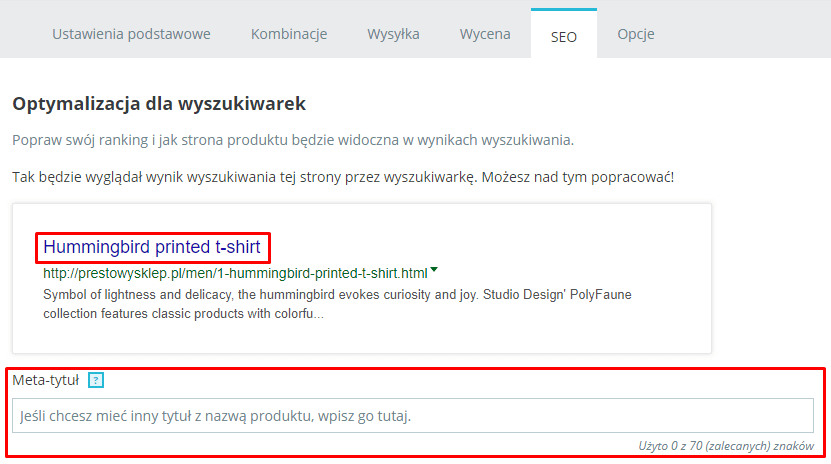The width and height of the screenshot is (831, 464).
Task: Click the Popraw swój ranking description text
Action: (x=293, y=140)
